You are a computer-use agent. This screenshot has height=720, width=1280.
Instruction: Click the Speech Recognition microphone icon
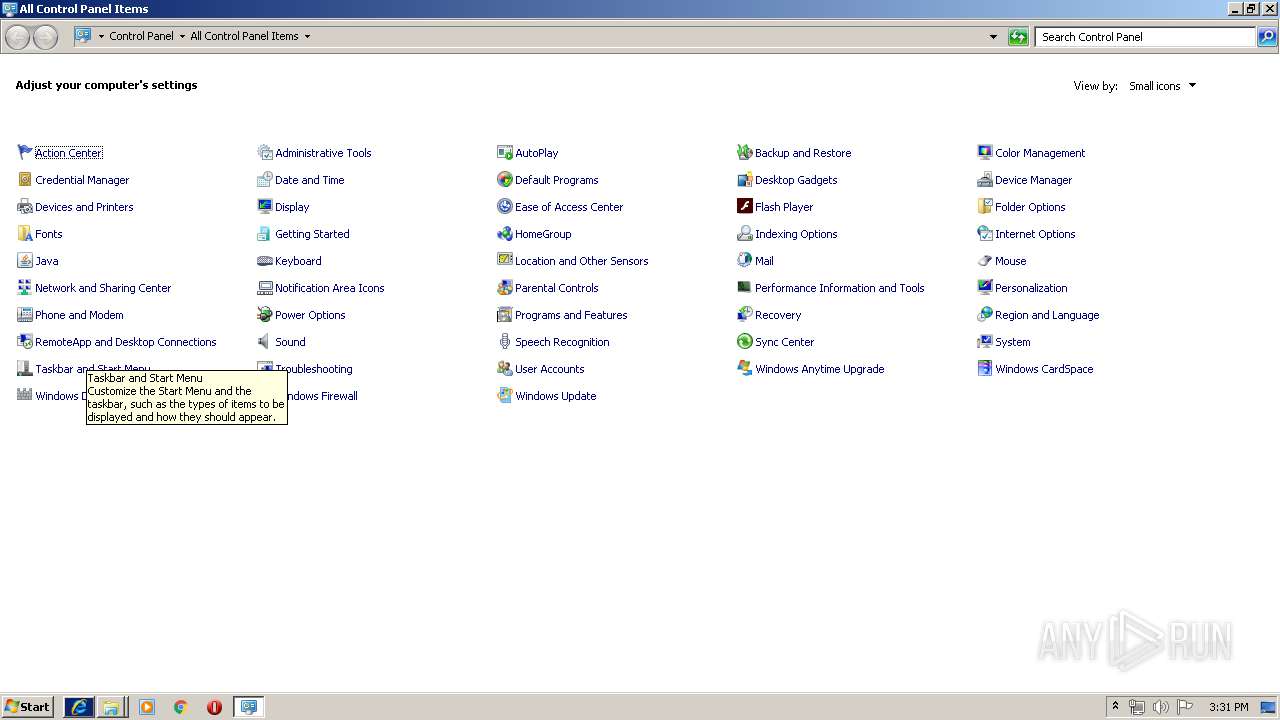click(505, 342)
